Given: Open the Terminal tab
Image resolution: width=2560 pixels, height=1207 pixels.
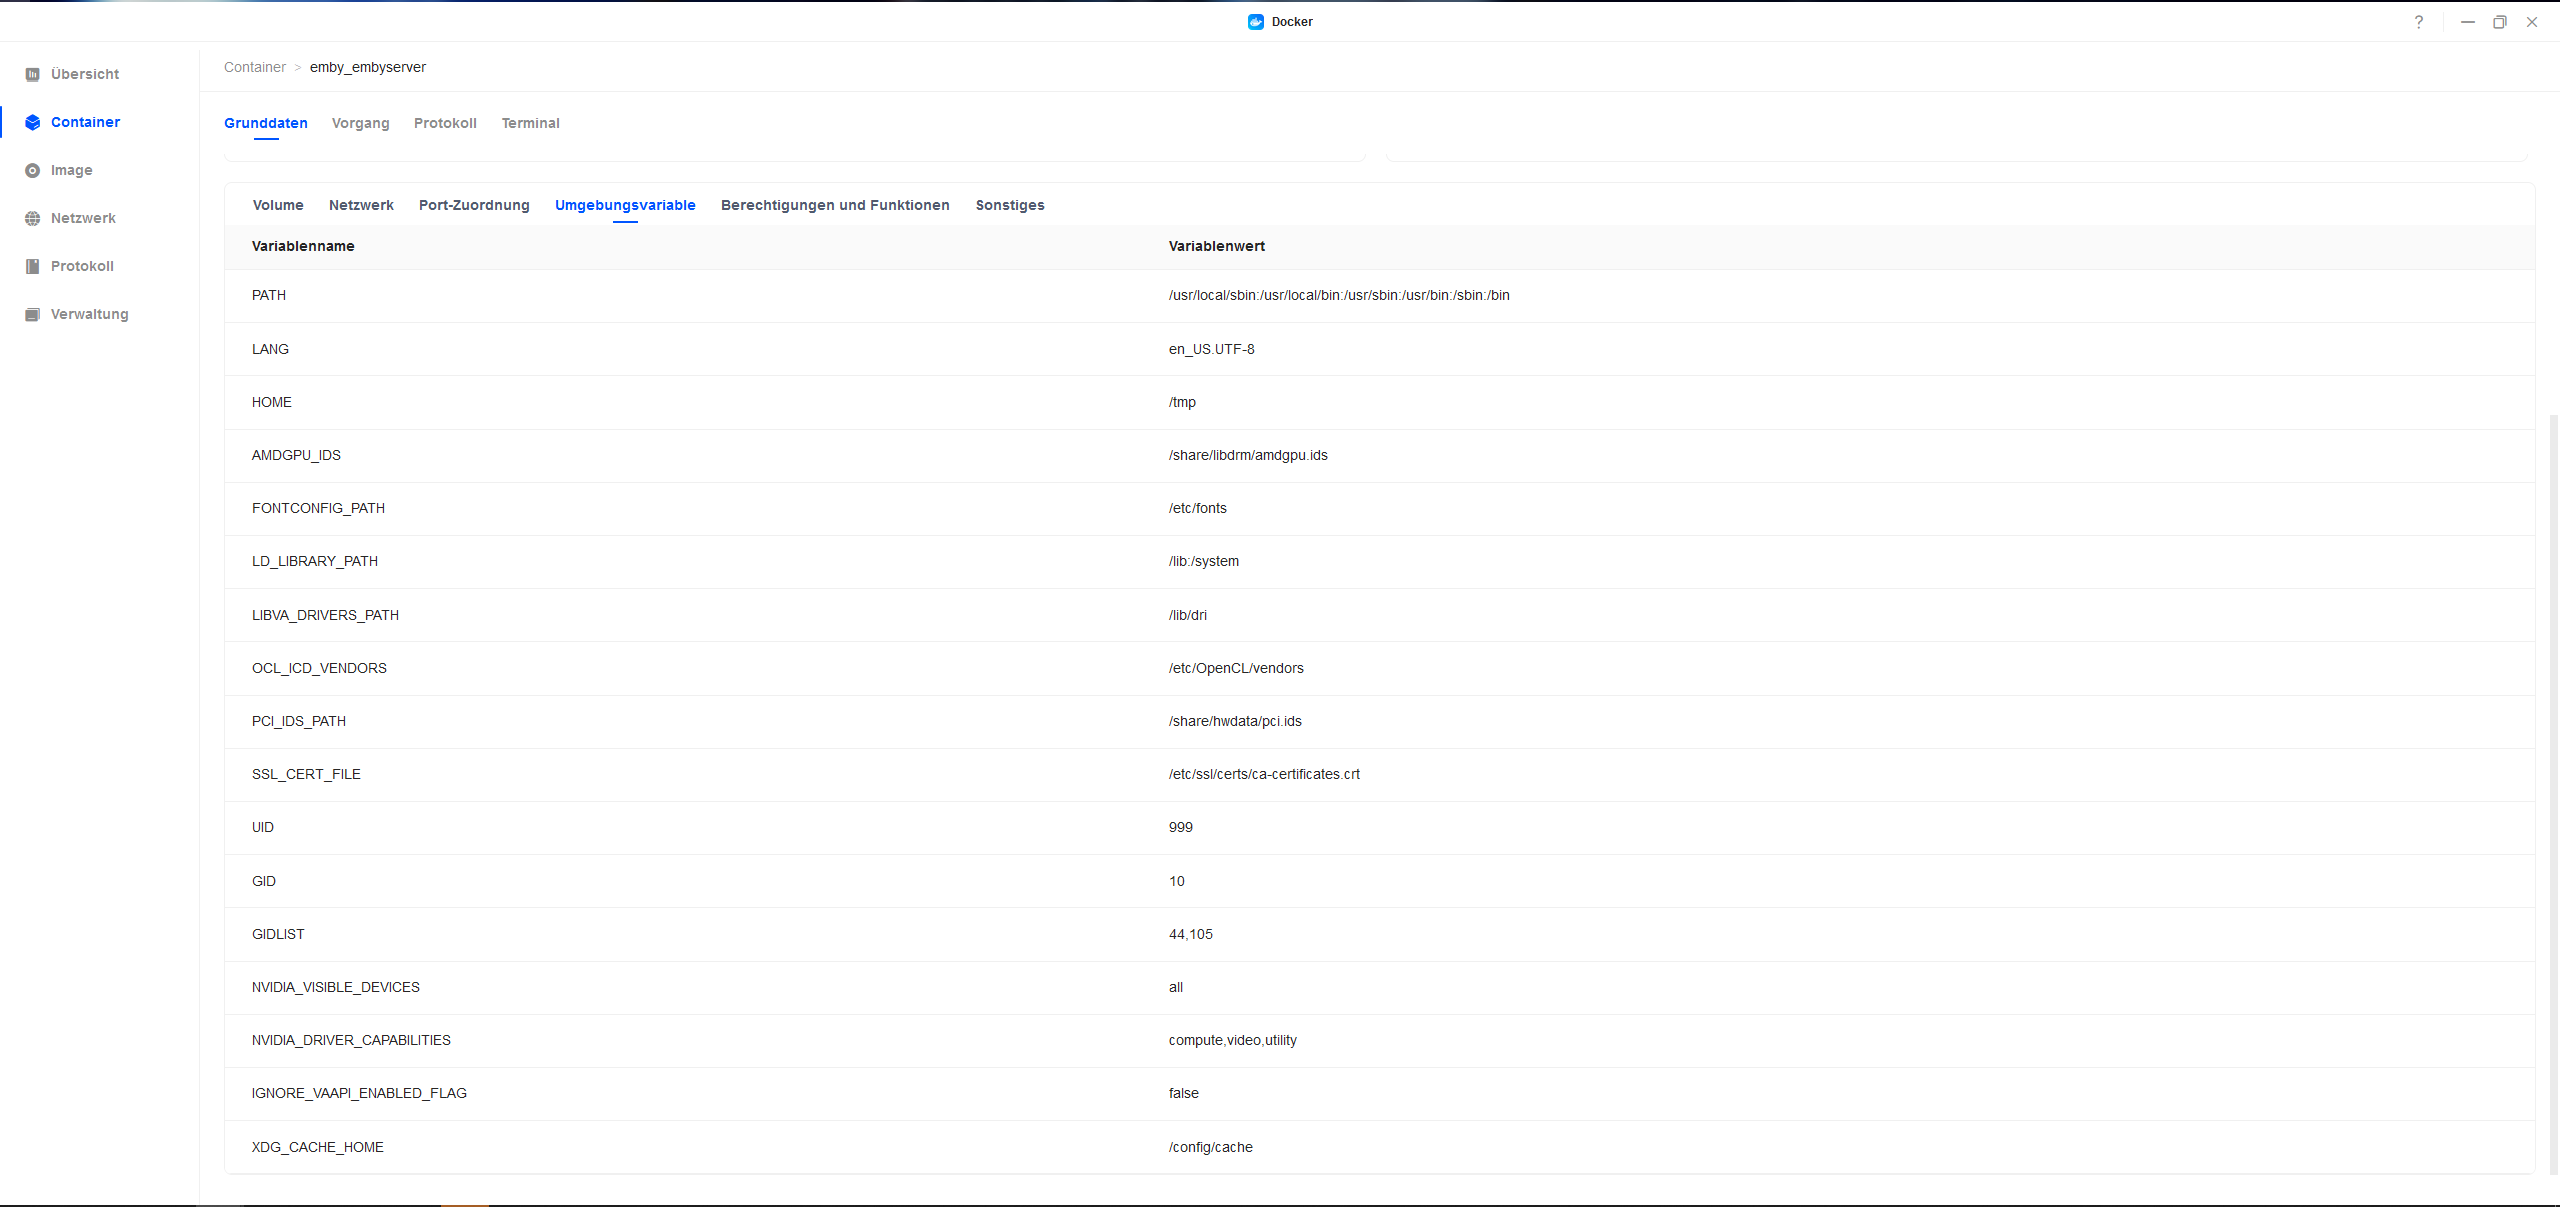Looking at the screenshot, I should pyautogui.click(x=530, y=123).
